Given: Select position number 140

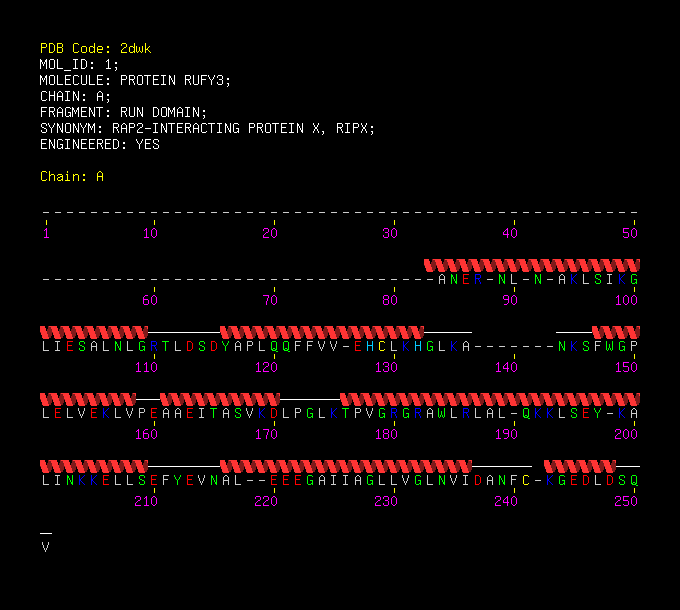Looking at the screenshot, I should [x=506, y=367].
